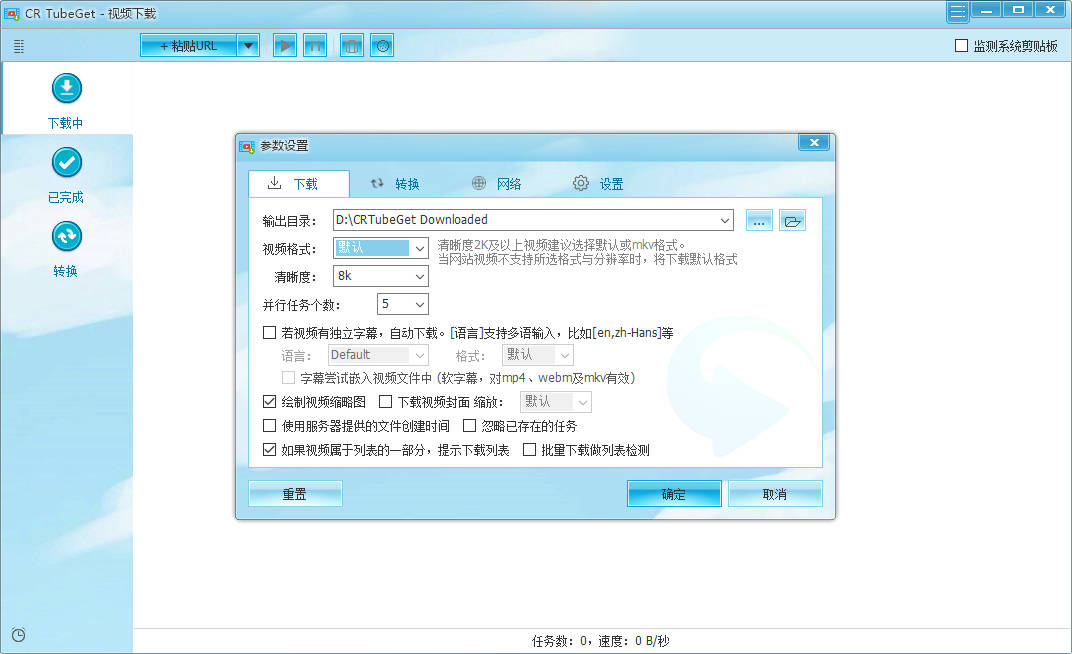The height and width of the screenshot is (654, 1072).
Task: Enable 批量下载做列表检测 checkbox
Action: point(529,450)
